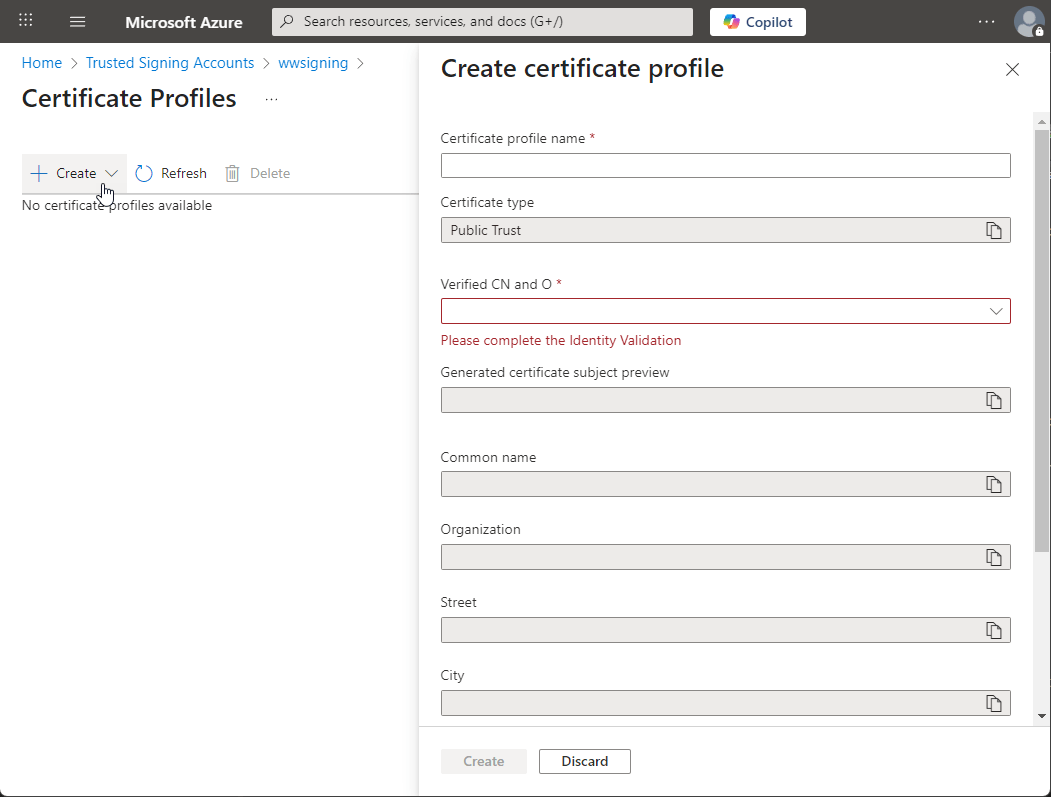Expand the Create button's dropdown chevron
This screenshot has width=1051, height=797.
tap(110, 172)
